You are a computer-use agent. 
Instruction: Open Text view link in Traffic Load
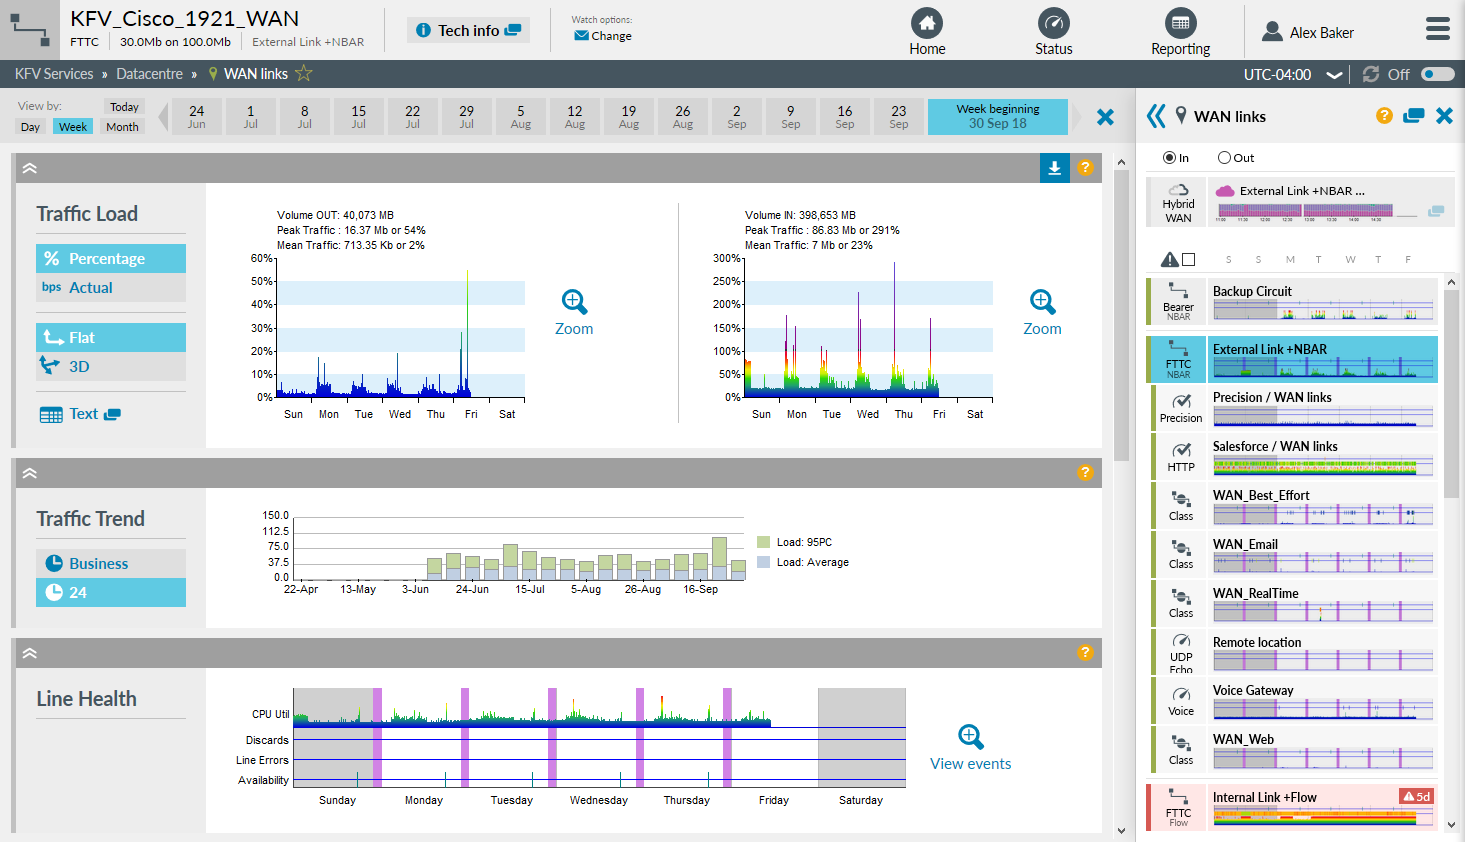click(80, 414)
